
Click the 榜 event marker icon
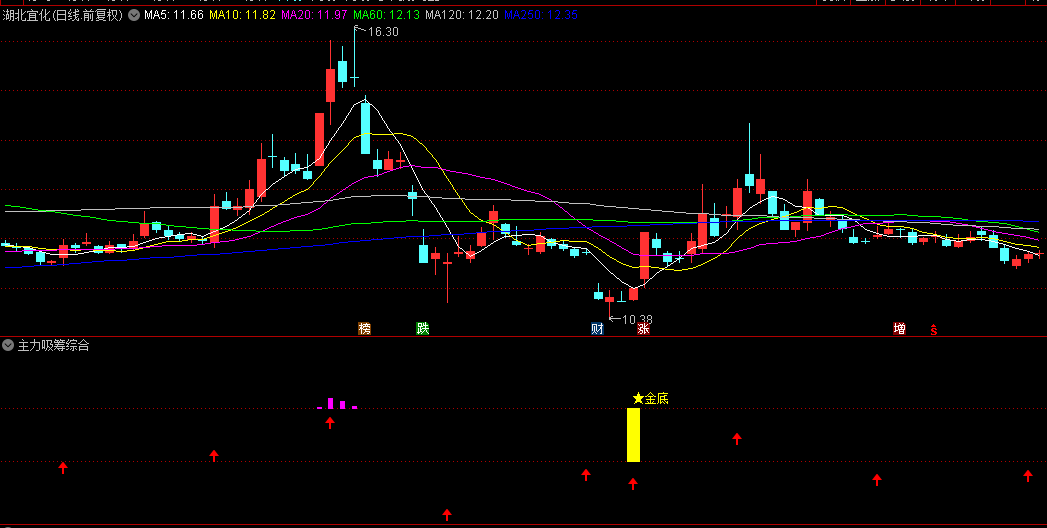[364, 328]
